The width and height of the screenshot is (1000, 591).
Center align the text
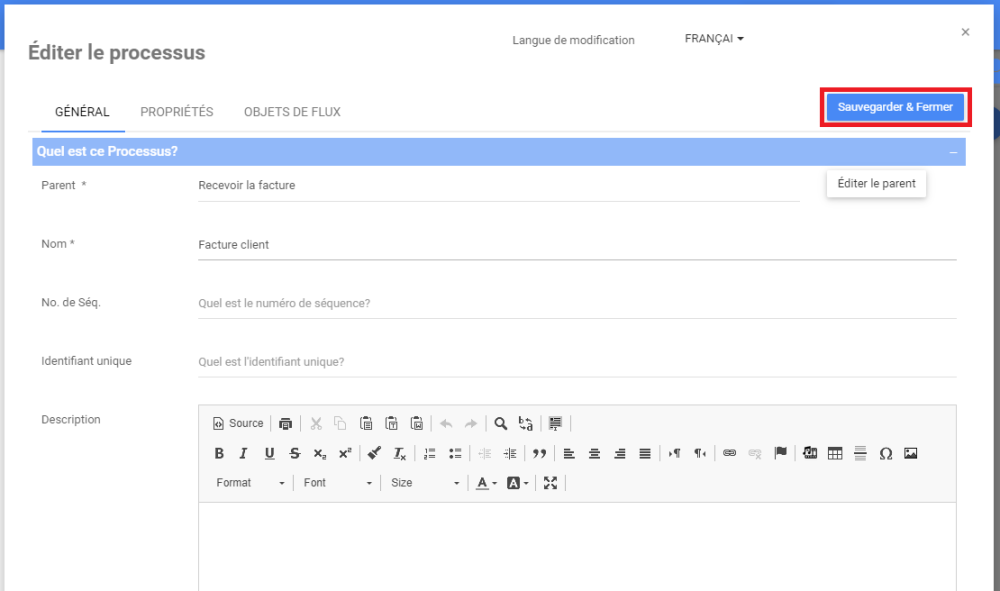pos(594,453)
